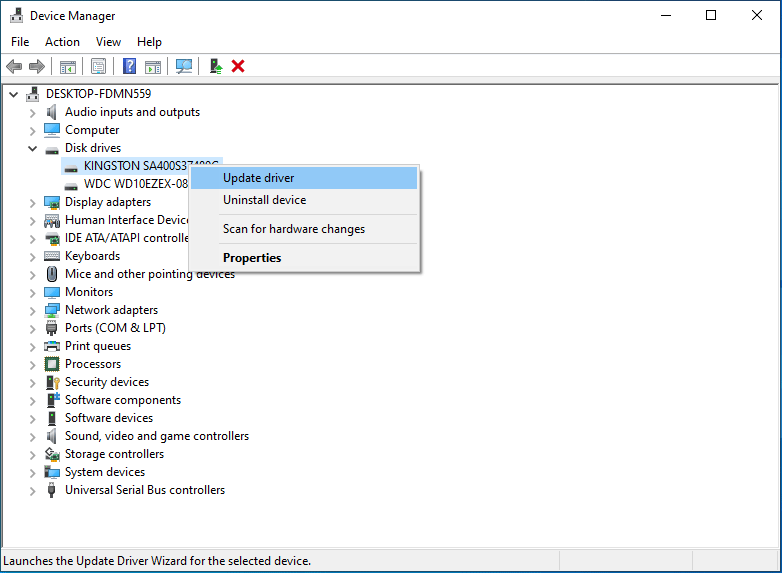
Task: Expand the IDE ATA/ATAPI controllers node
Action: pyautogui.click(x=32, y=239)
